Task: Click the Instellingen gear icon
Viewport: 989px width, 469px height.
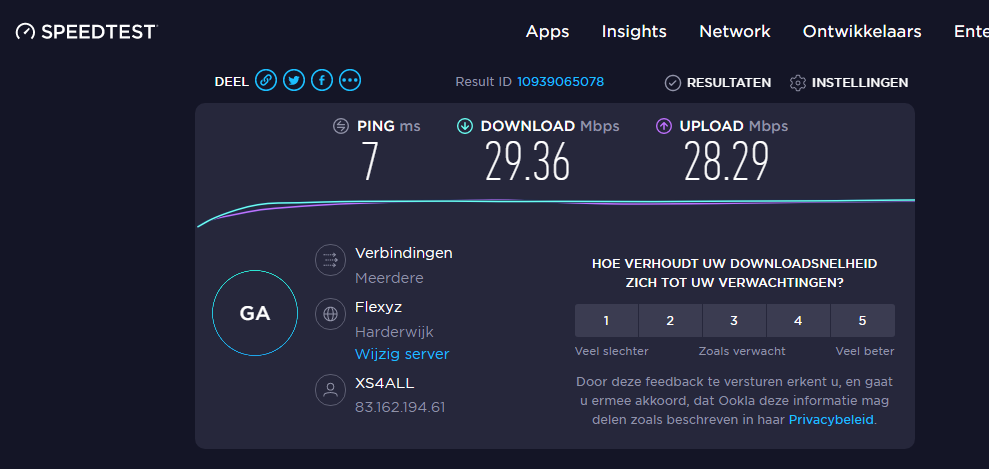Action: [797, 83]
